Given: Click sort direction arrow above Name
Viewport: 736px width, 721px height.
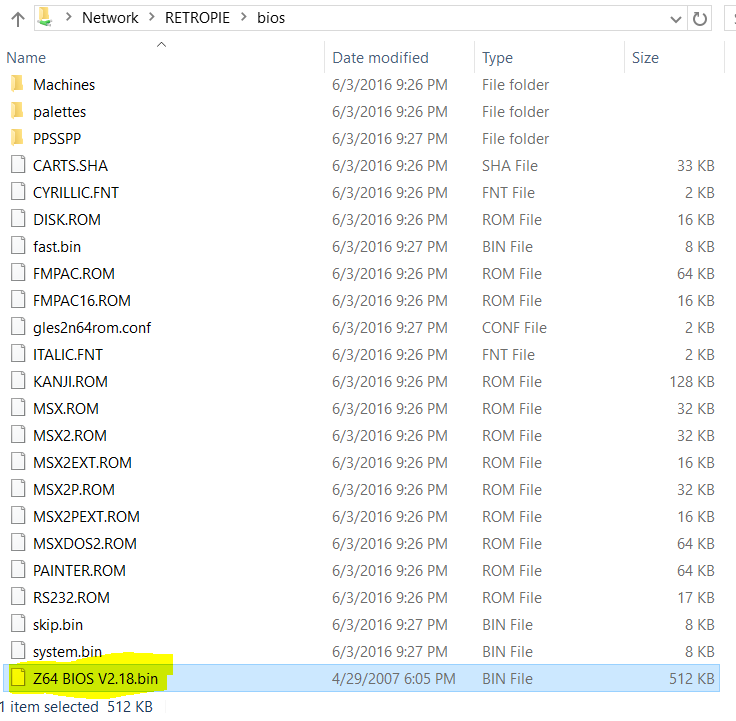Looking at the screenshot, I should (x=161, y=45).
